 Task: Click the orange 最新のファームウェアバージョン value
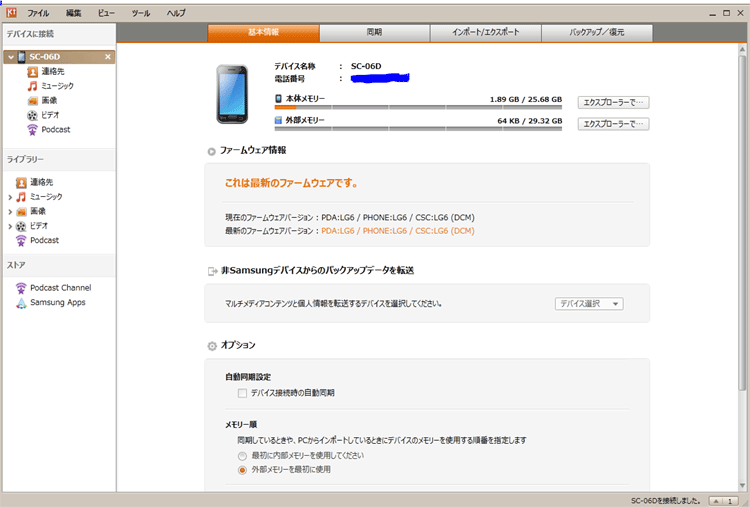click(x=398, y=231)
